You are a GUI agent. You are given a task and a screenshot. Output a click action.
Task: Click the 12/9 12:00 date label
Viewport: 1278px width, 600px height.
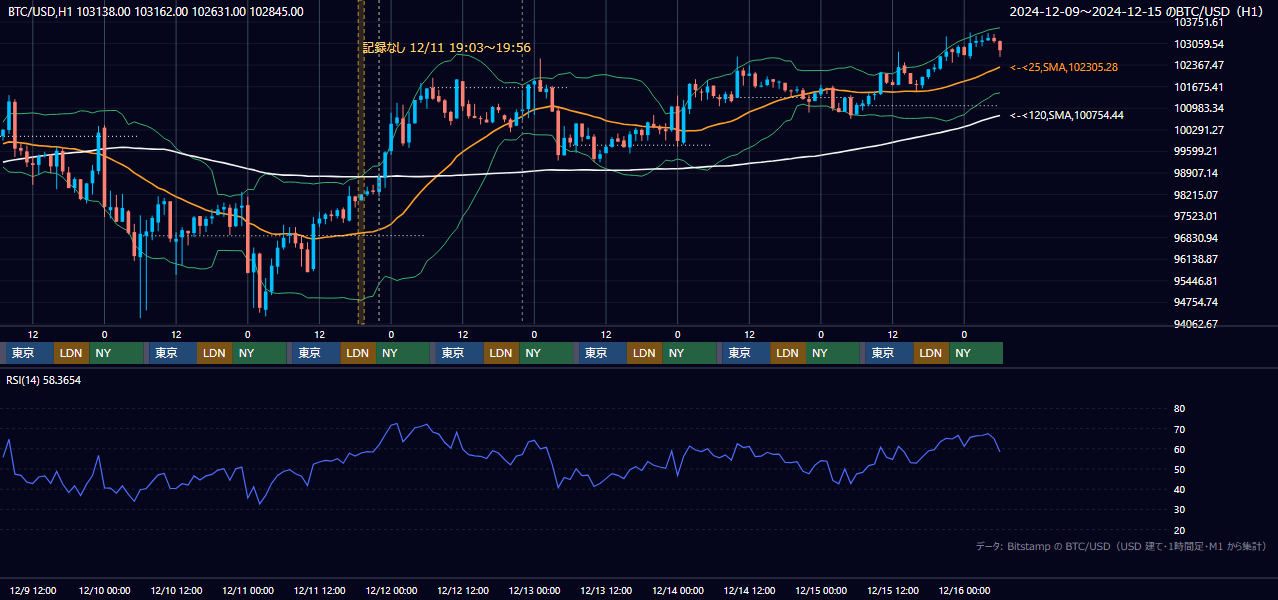[33, 590]
